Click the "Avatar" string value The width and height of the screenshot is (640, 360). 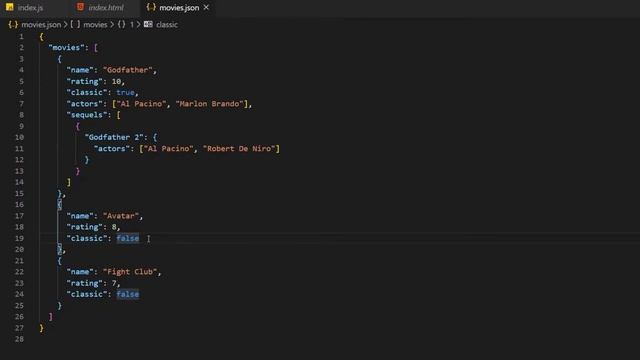pyautogui.click(x=121, y=216)
